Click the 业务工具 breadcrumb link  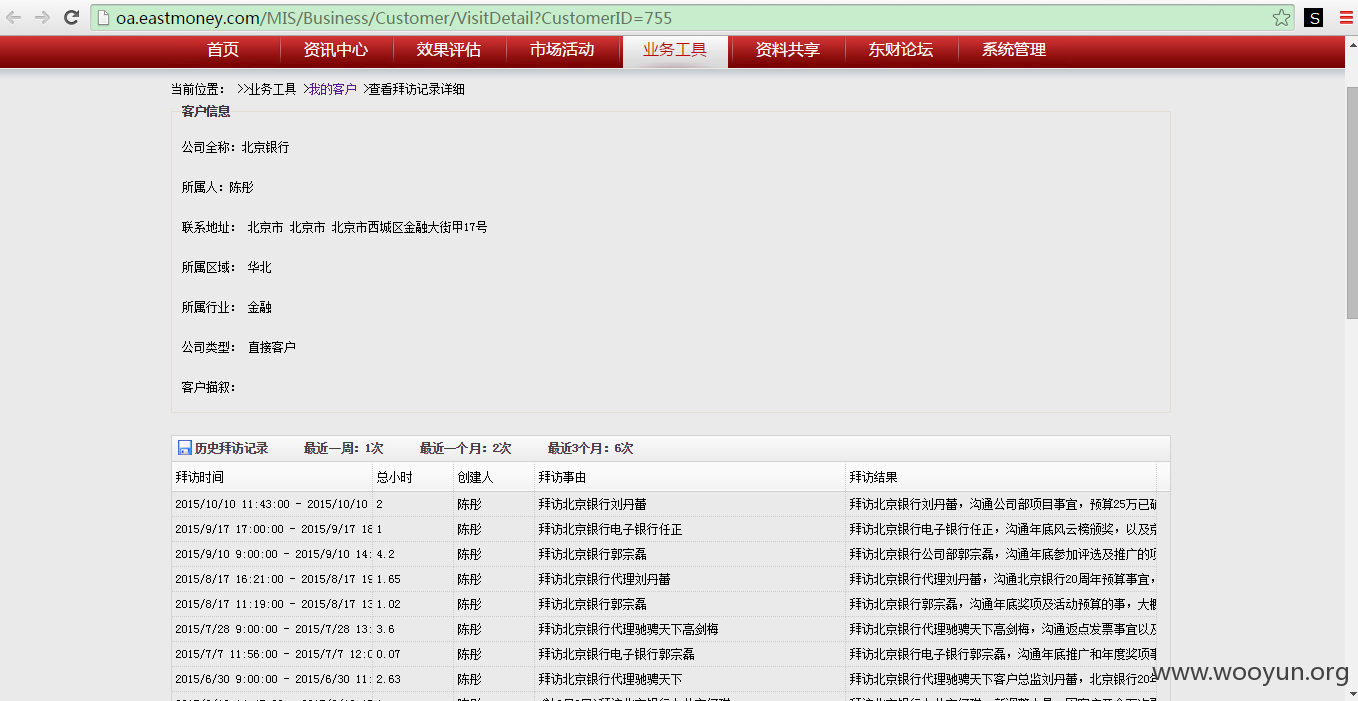pyautogui.click(x=272, y=89)
